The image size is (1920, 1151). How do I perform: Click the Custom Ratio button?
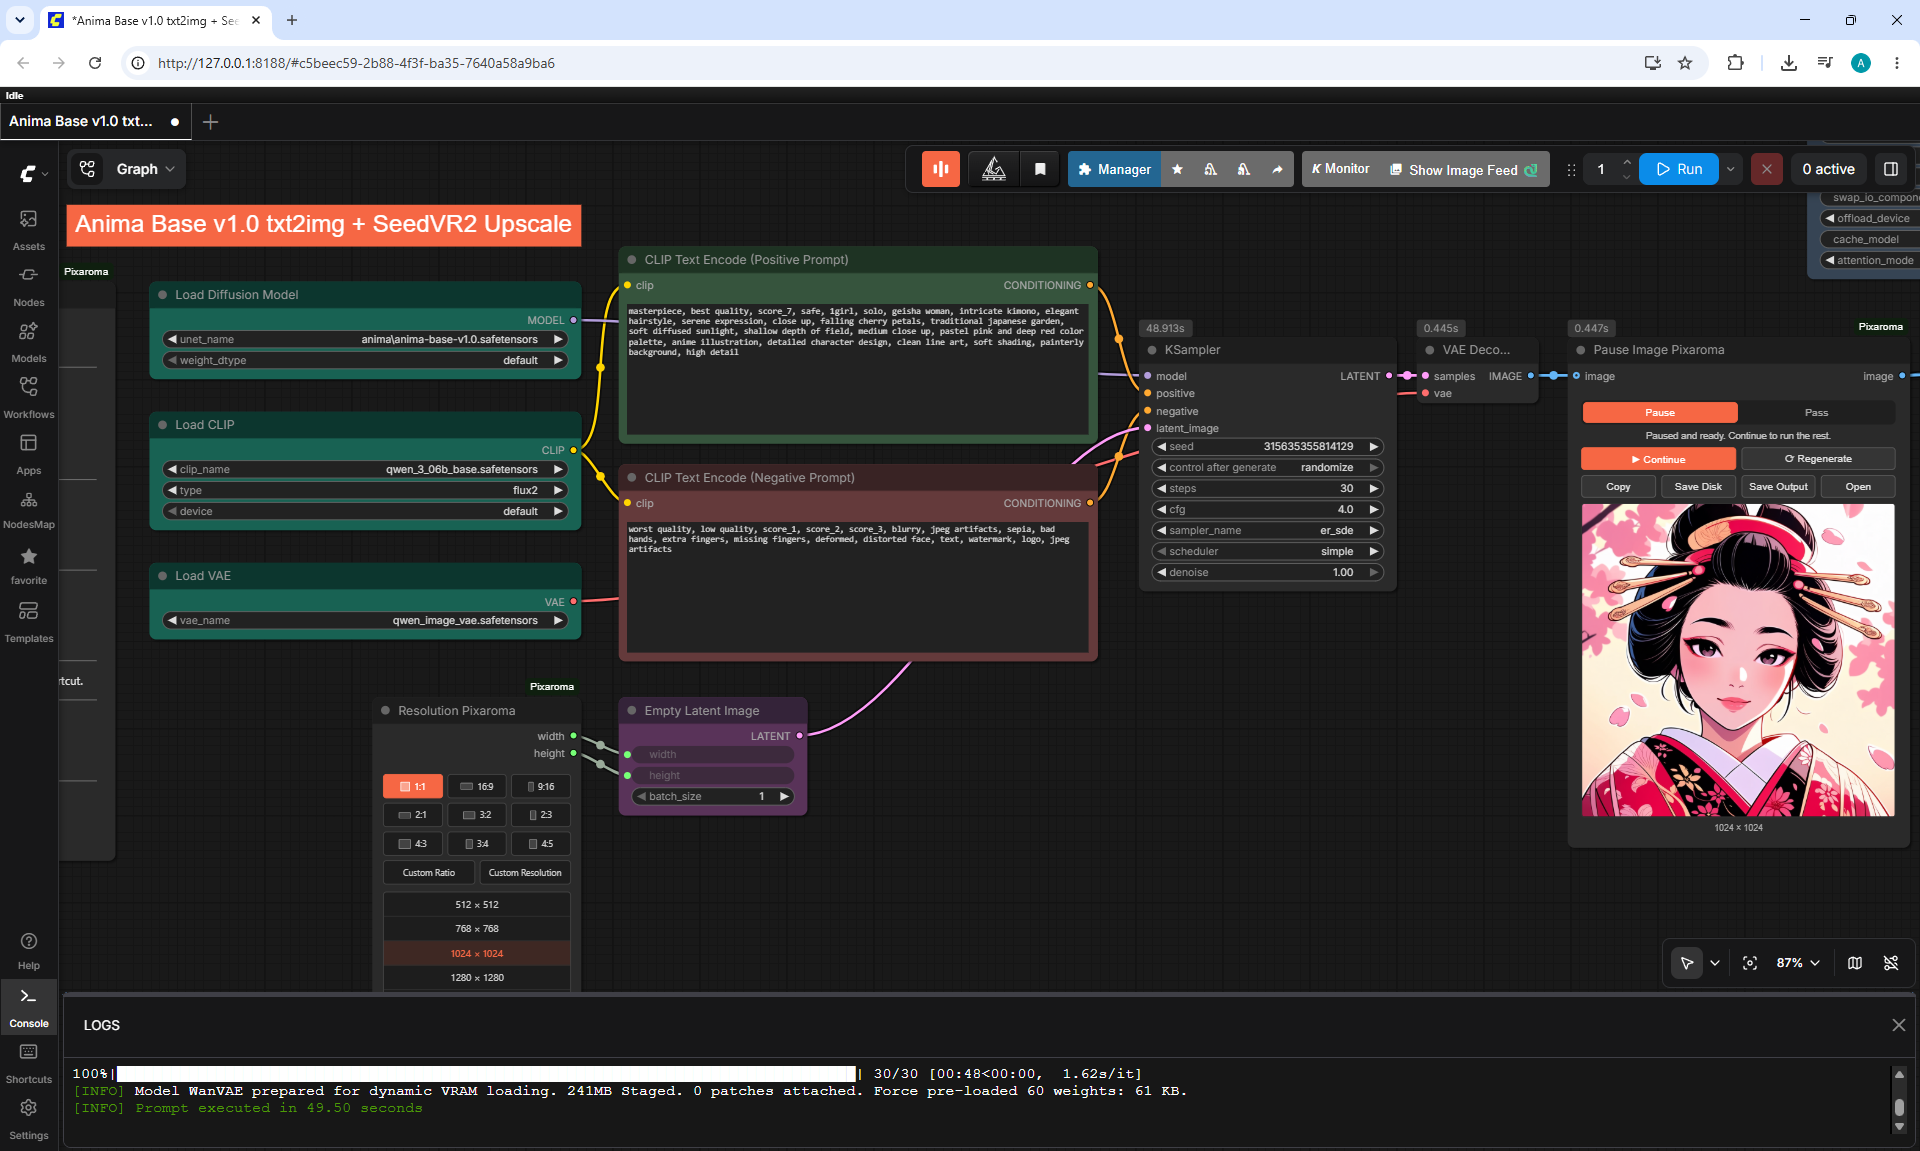coord(429,873)
